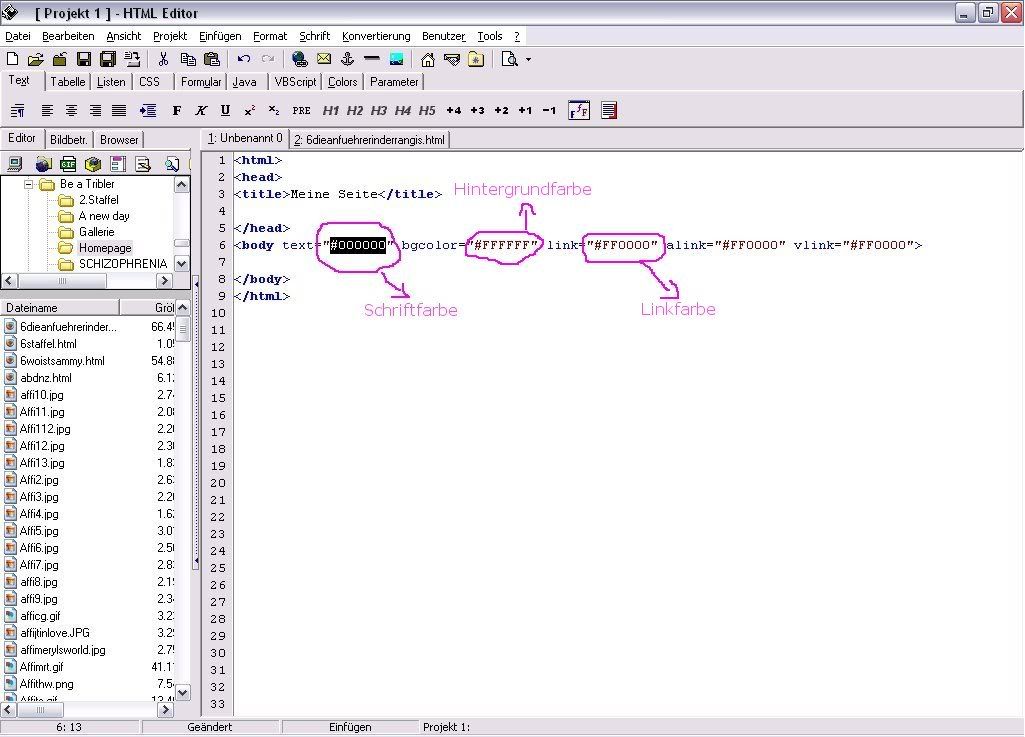Image resolution: width=1025 pixels, height=737 pixels.
Task: Select file 6staffel.html in file list
Action: (x=48, y=344)
